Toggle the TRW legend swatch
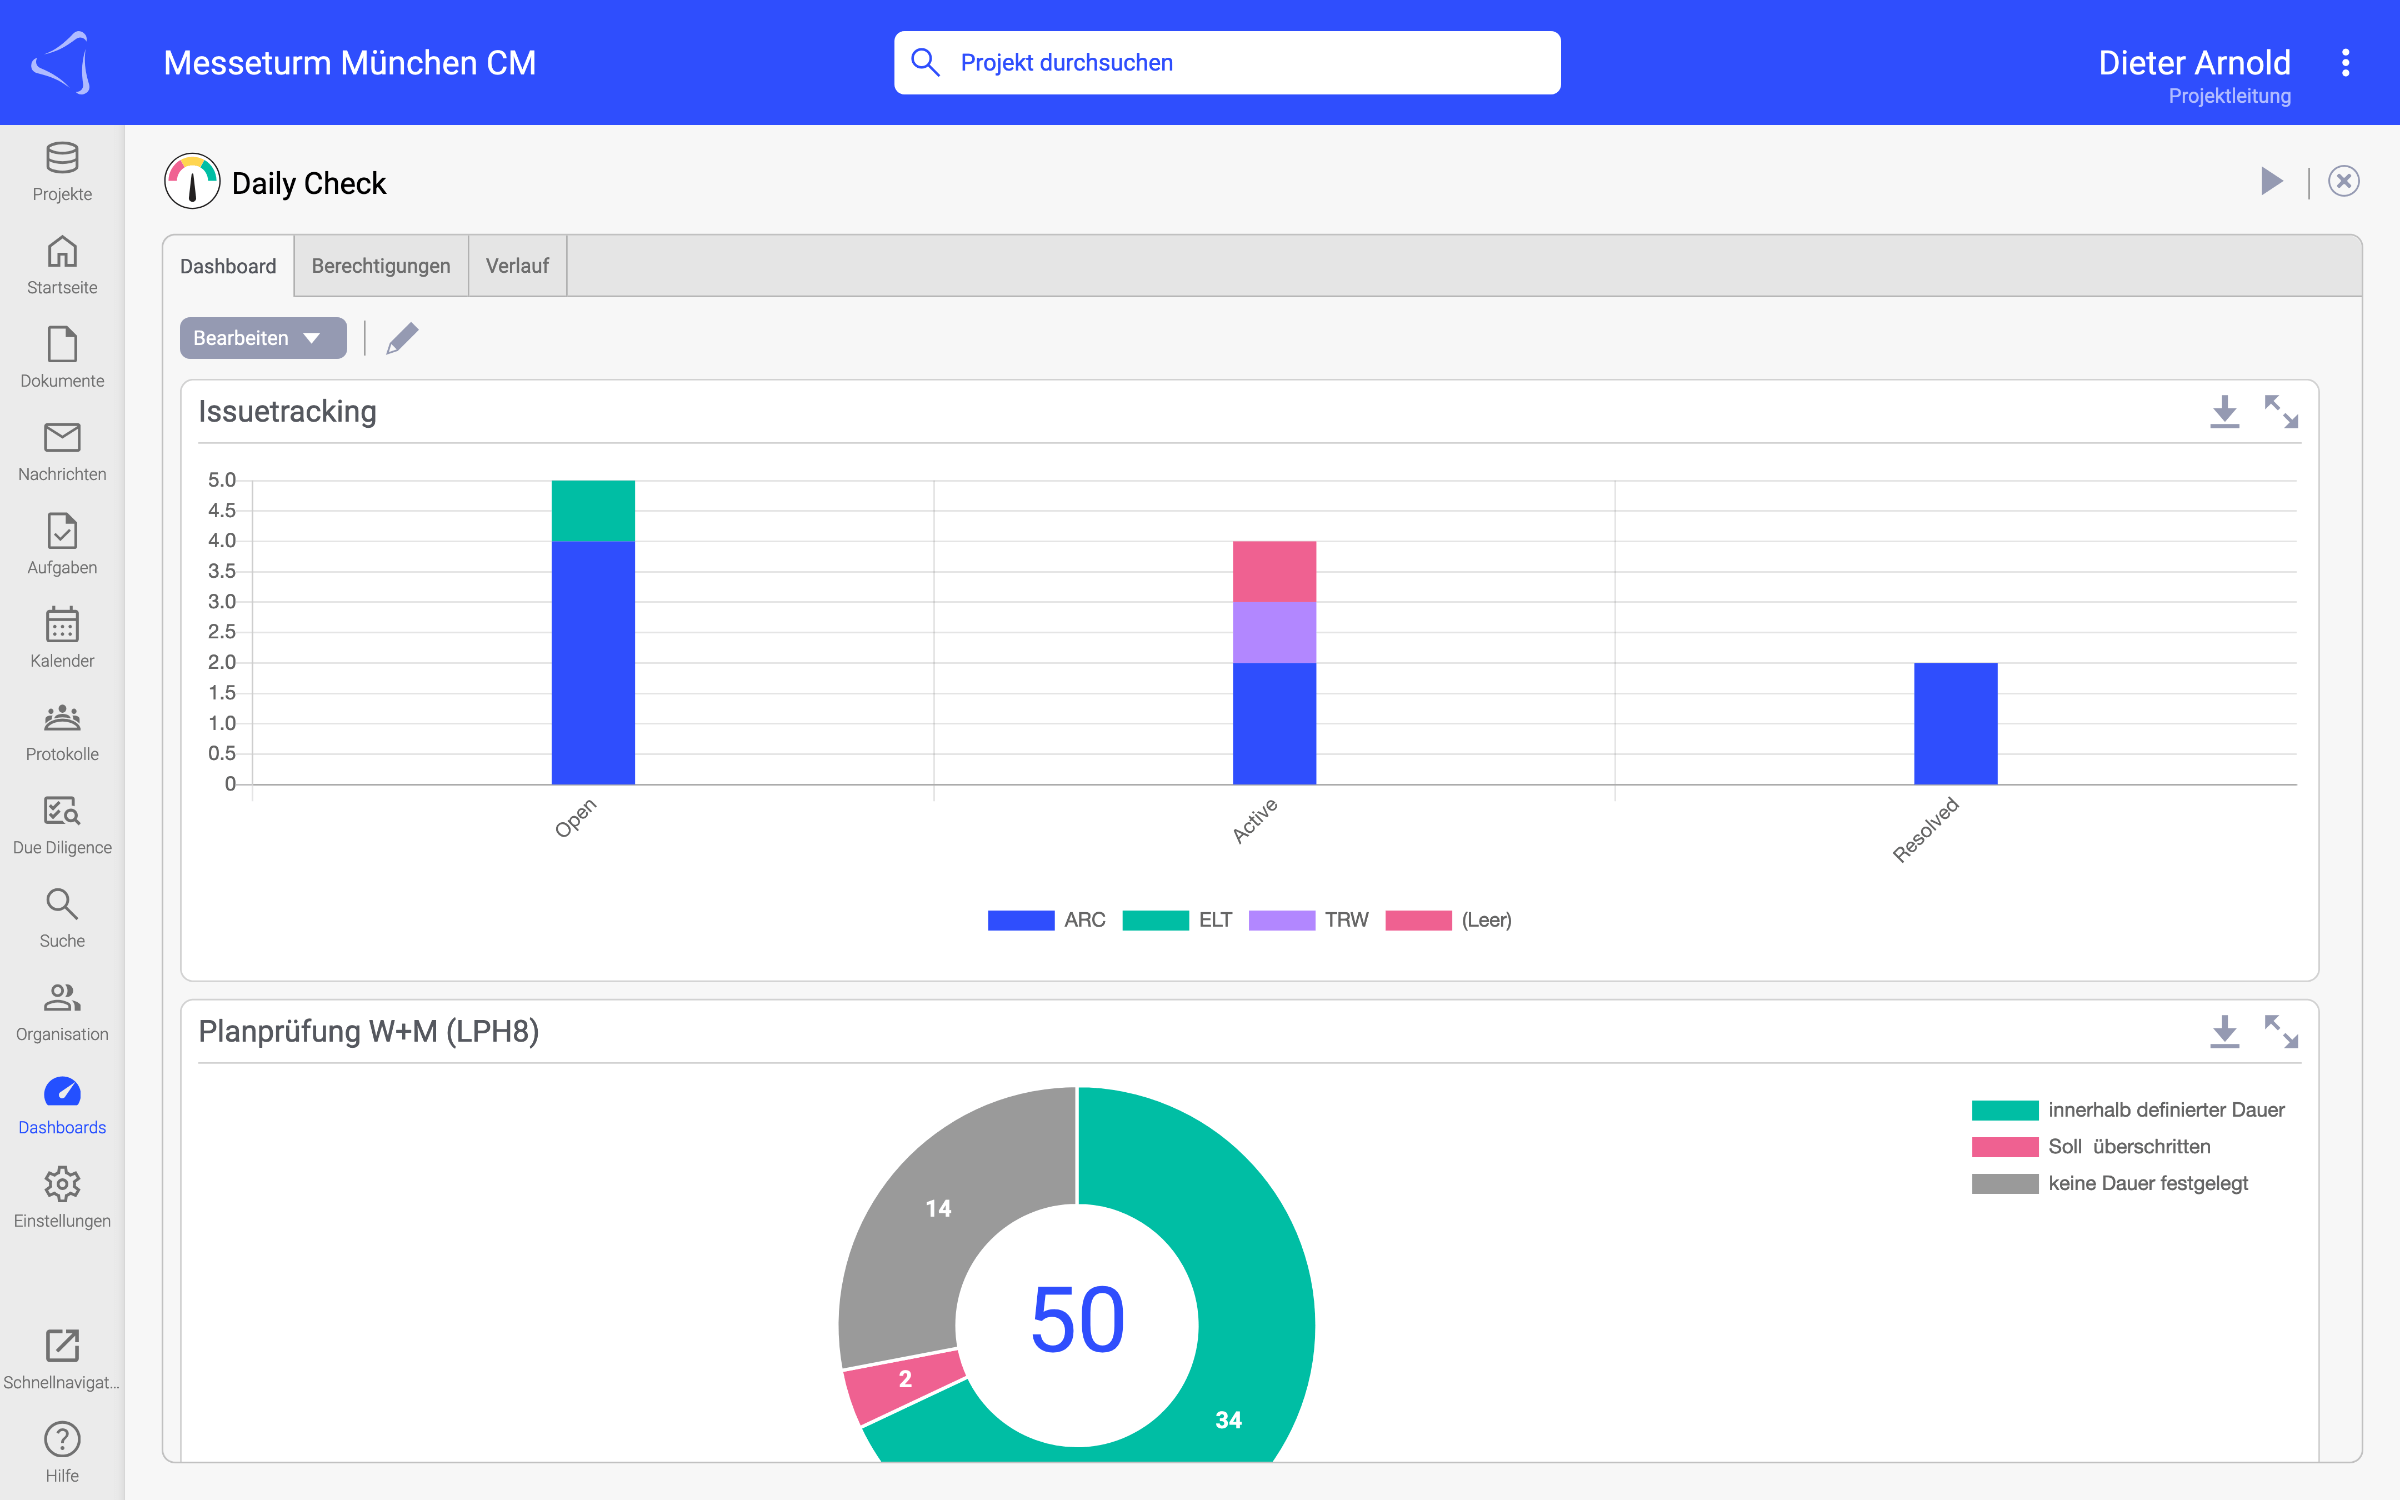This screenshot has width=2400, height=1500. pyautogui.click(x=1282, y=920)
